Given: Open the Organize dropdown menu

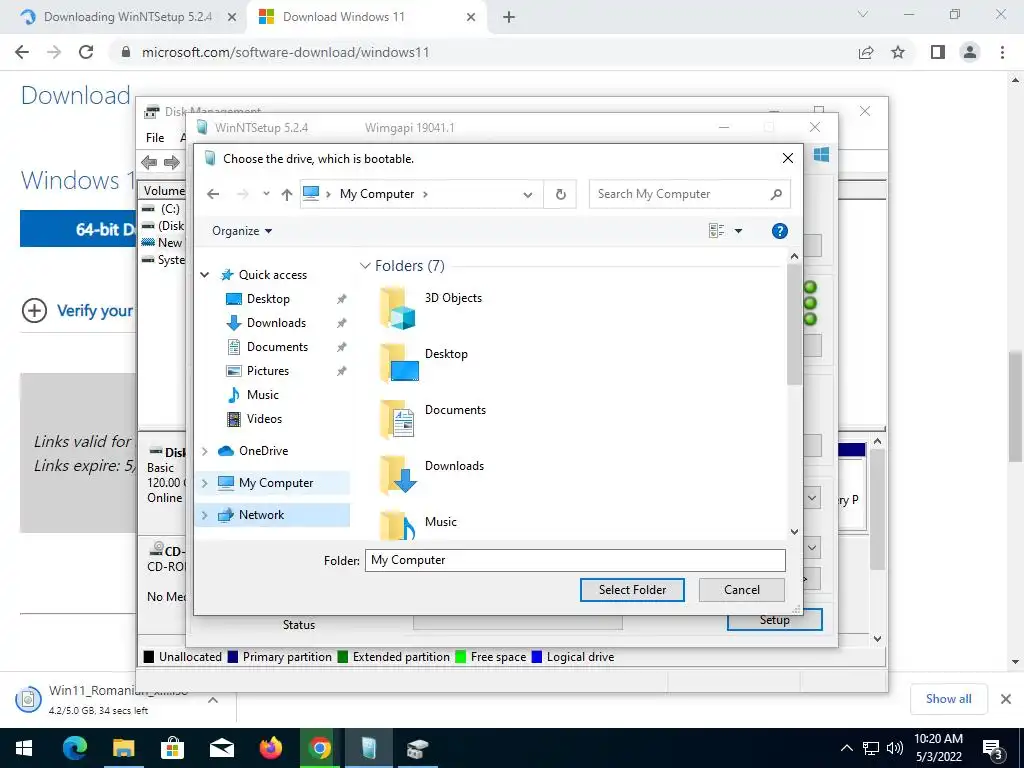Looking at the screenshot, I should pos(242,231).
